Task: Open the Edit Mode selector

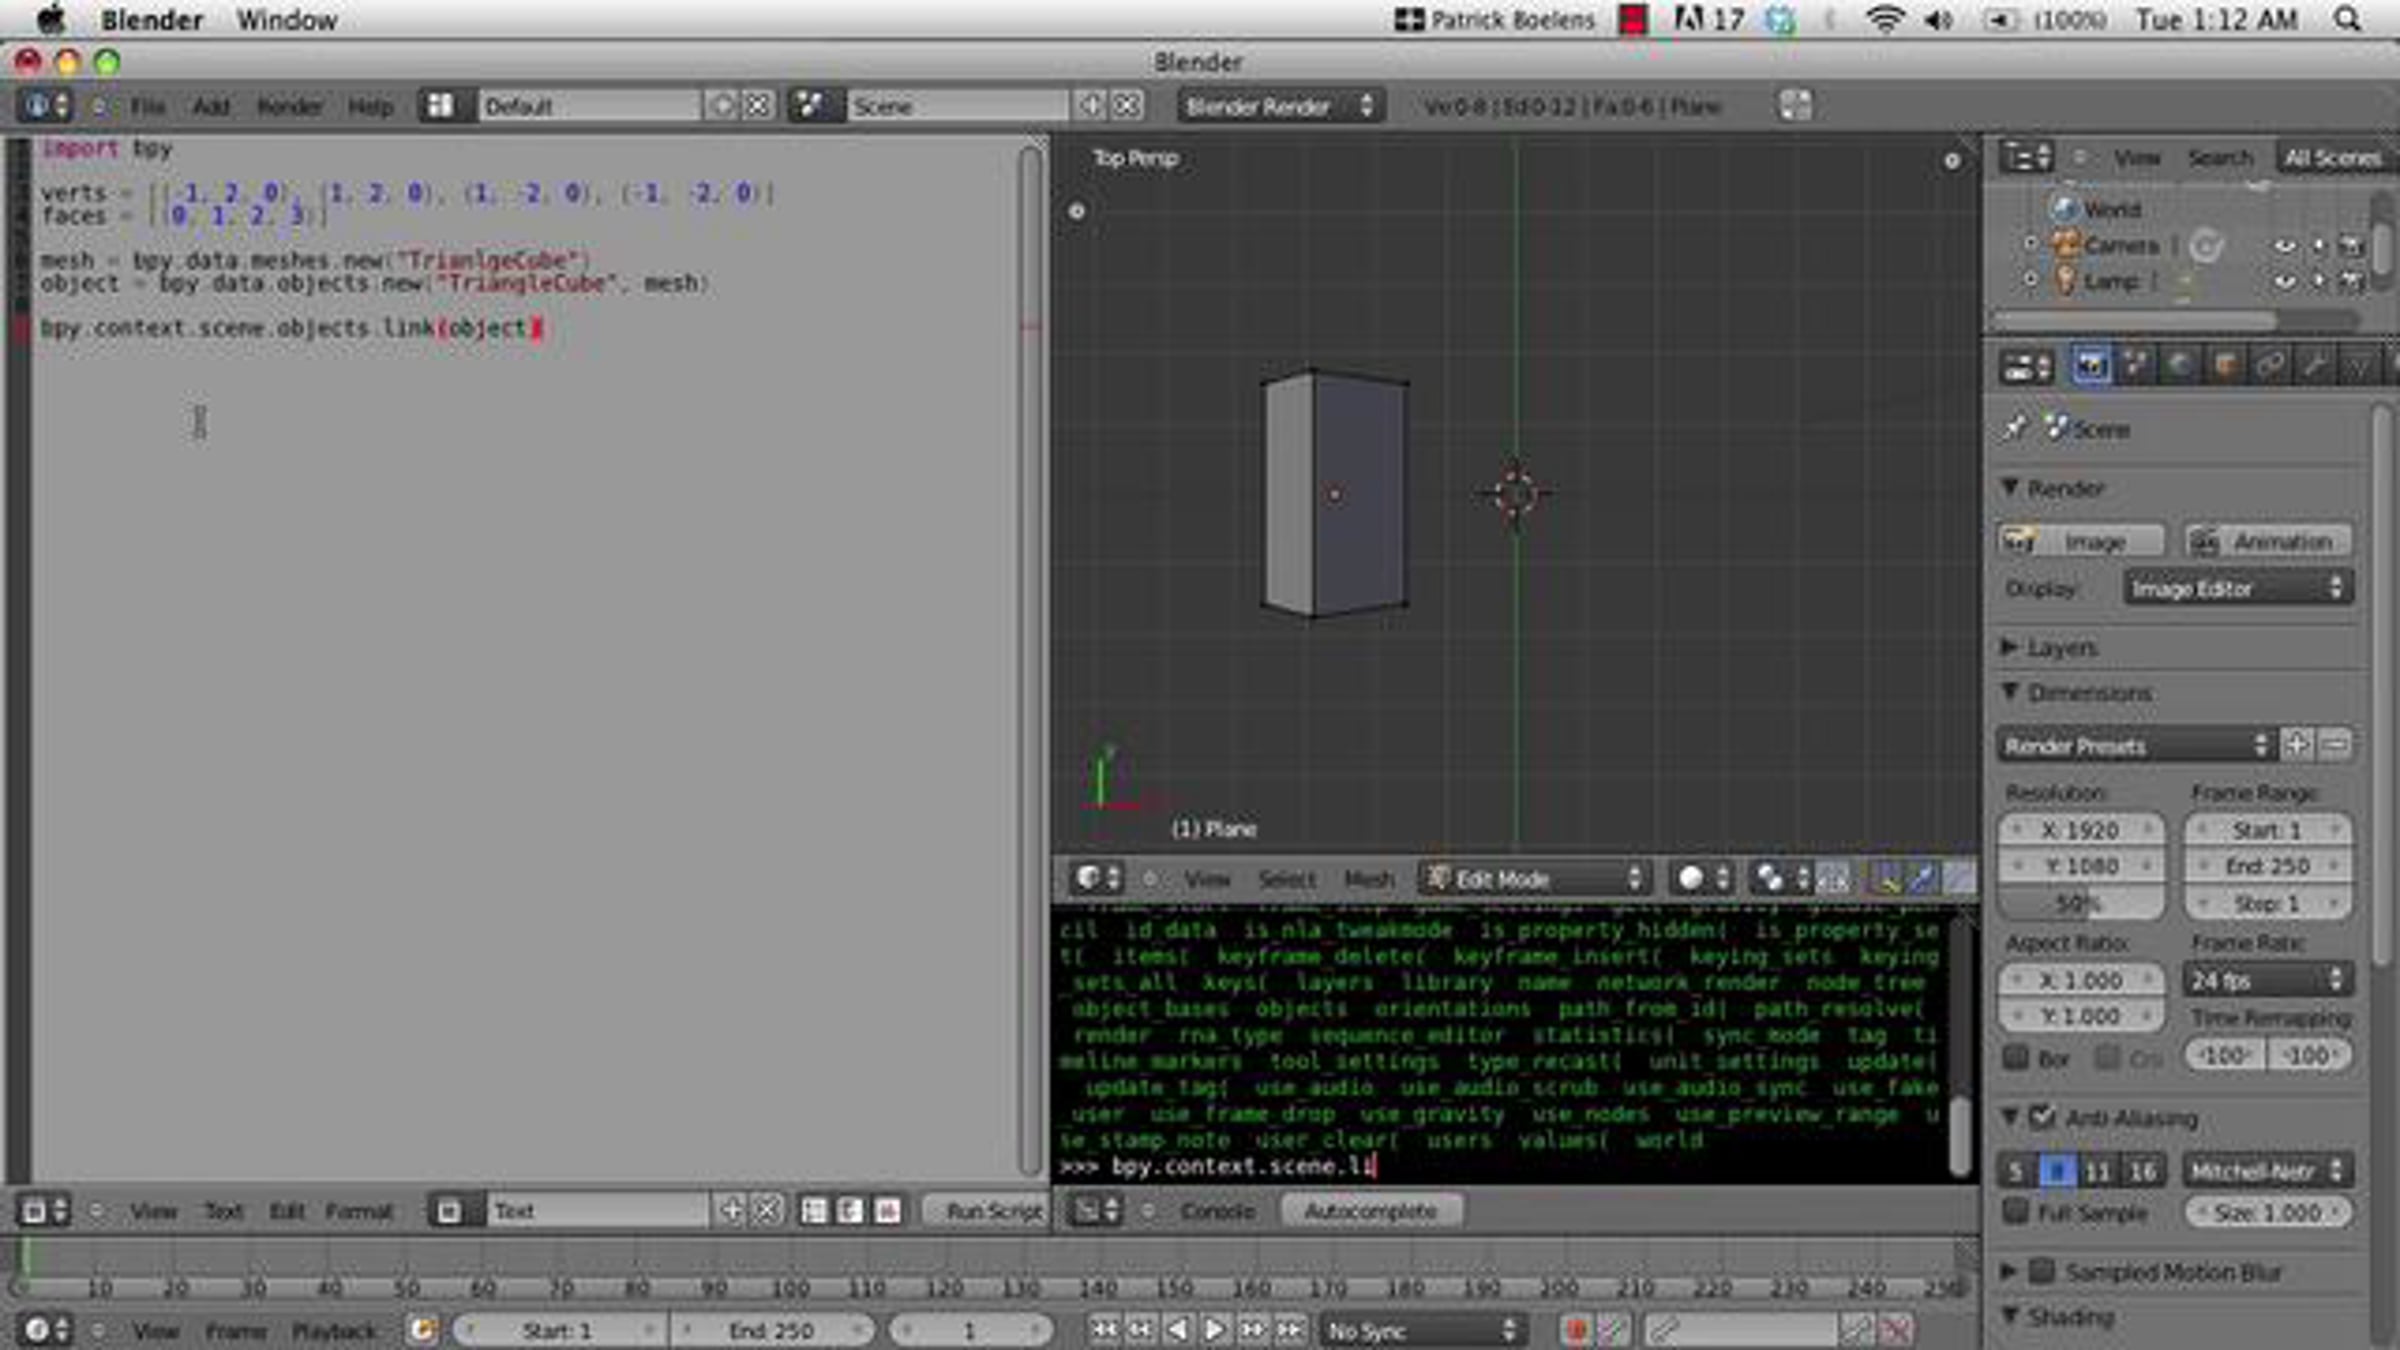Action: 1534,879
